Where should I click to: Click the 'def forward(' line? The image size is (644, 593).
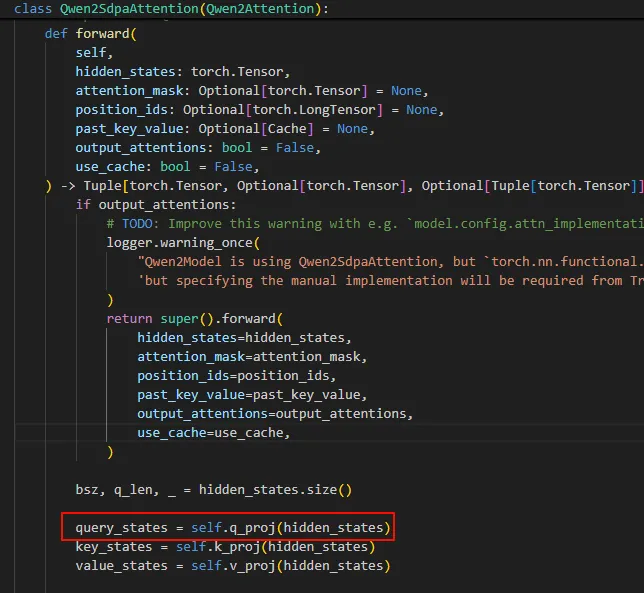click(x=91, y=34)
